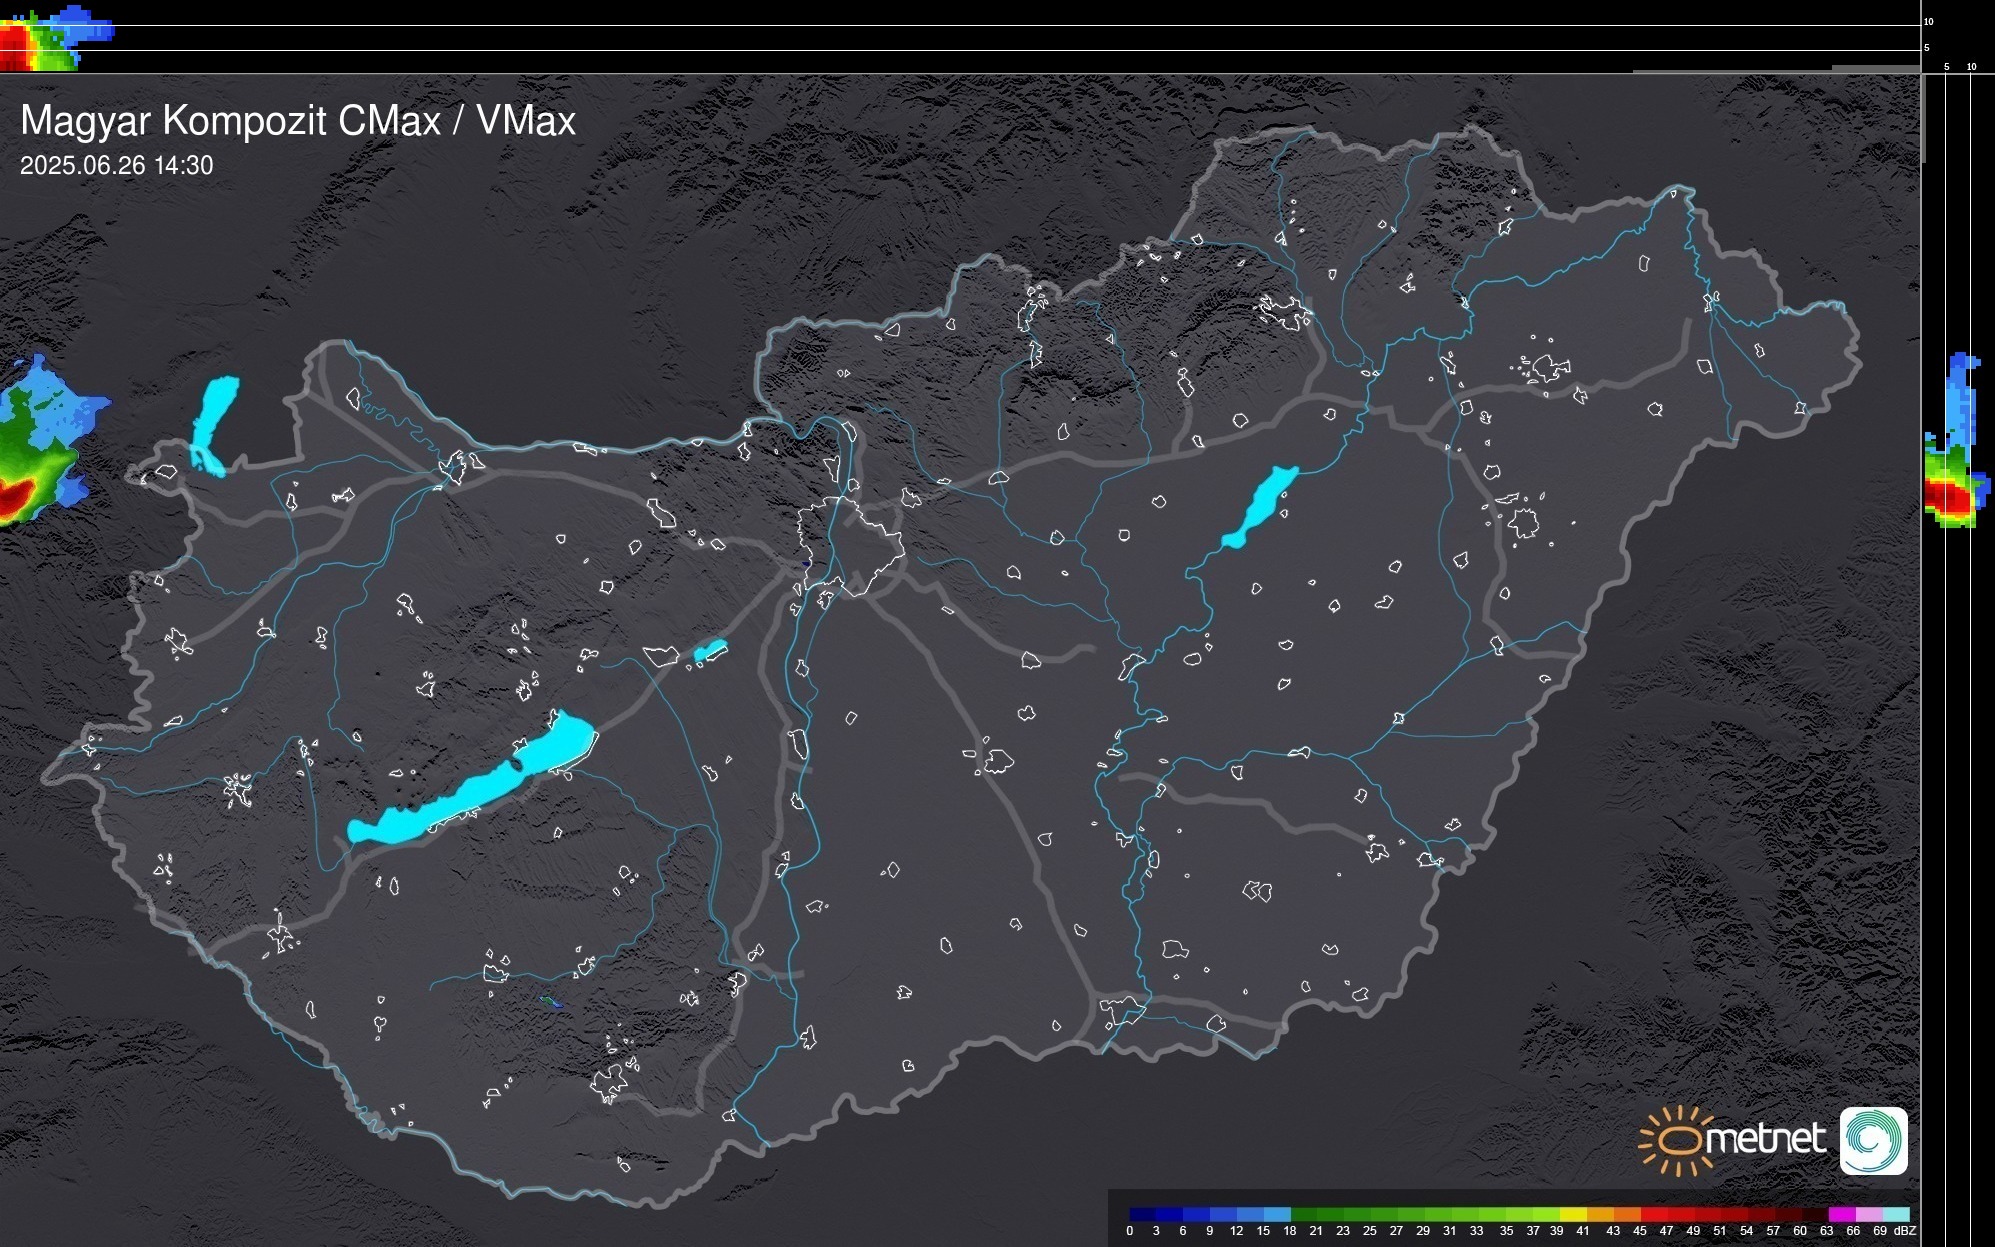Click the red storm core west of Hungary
1995x1247 pixels.
[16, 497]
